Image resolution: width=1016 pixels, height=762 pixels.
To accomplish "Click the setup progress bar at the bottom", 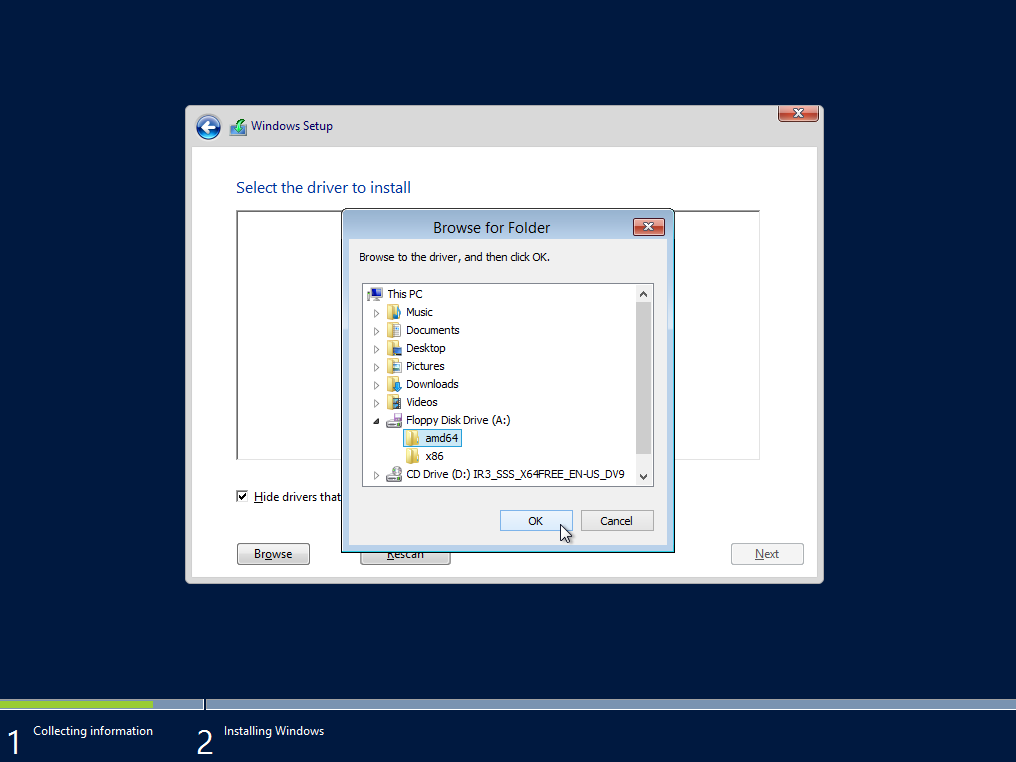I will pyautogui.click(x=508, y=704).
